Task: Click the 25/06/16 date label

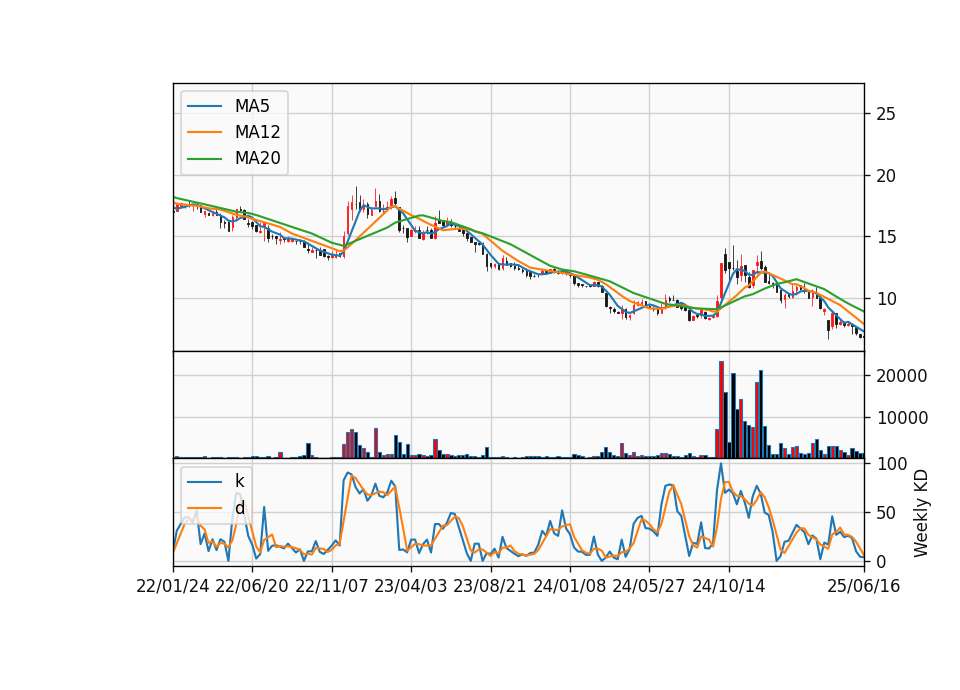Action: 863,586
